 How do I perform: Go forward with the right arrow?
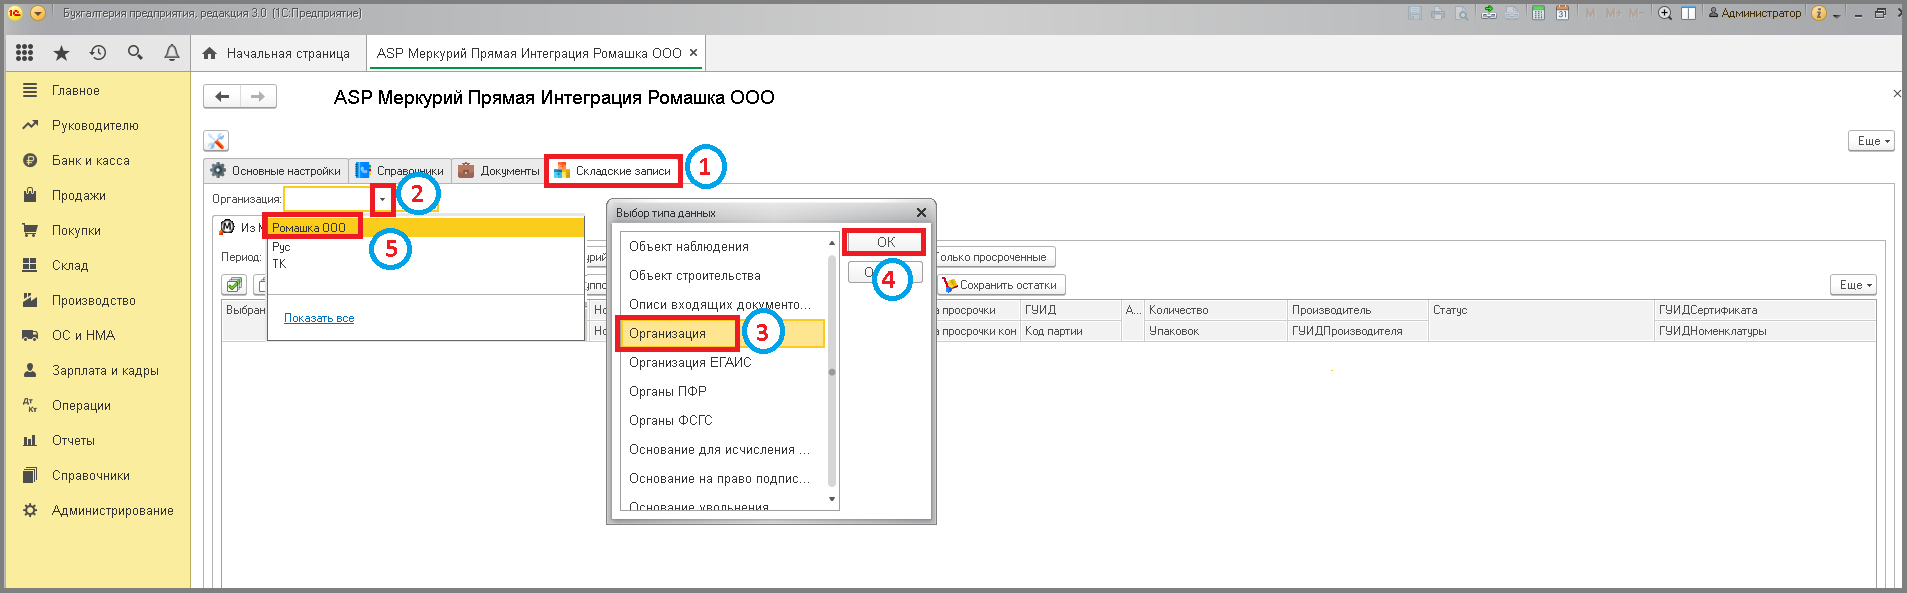tap(258, 96)
